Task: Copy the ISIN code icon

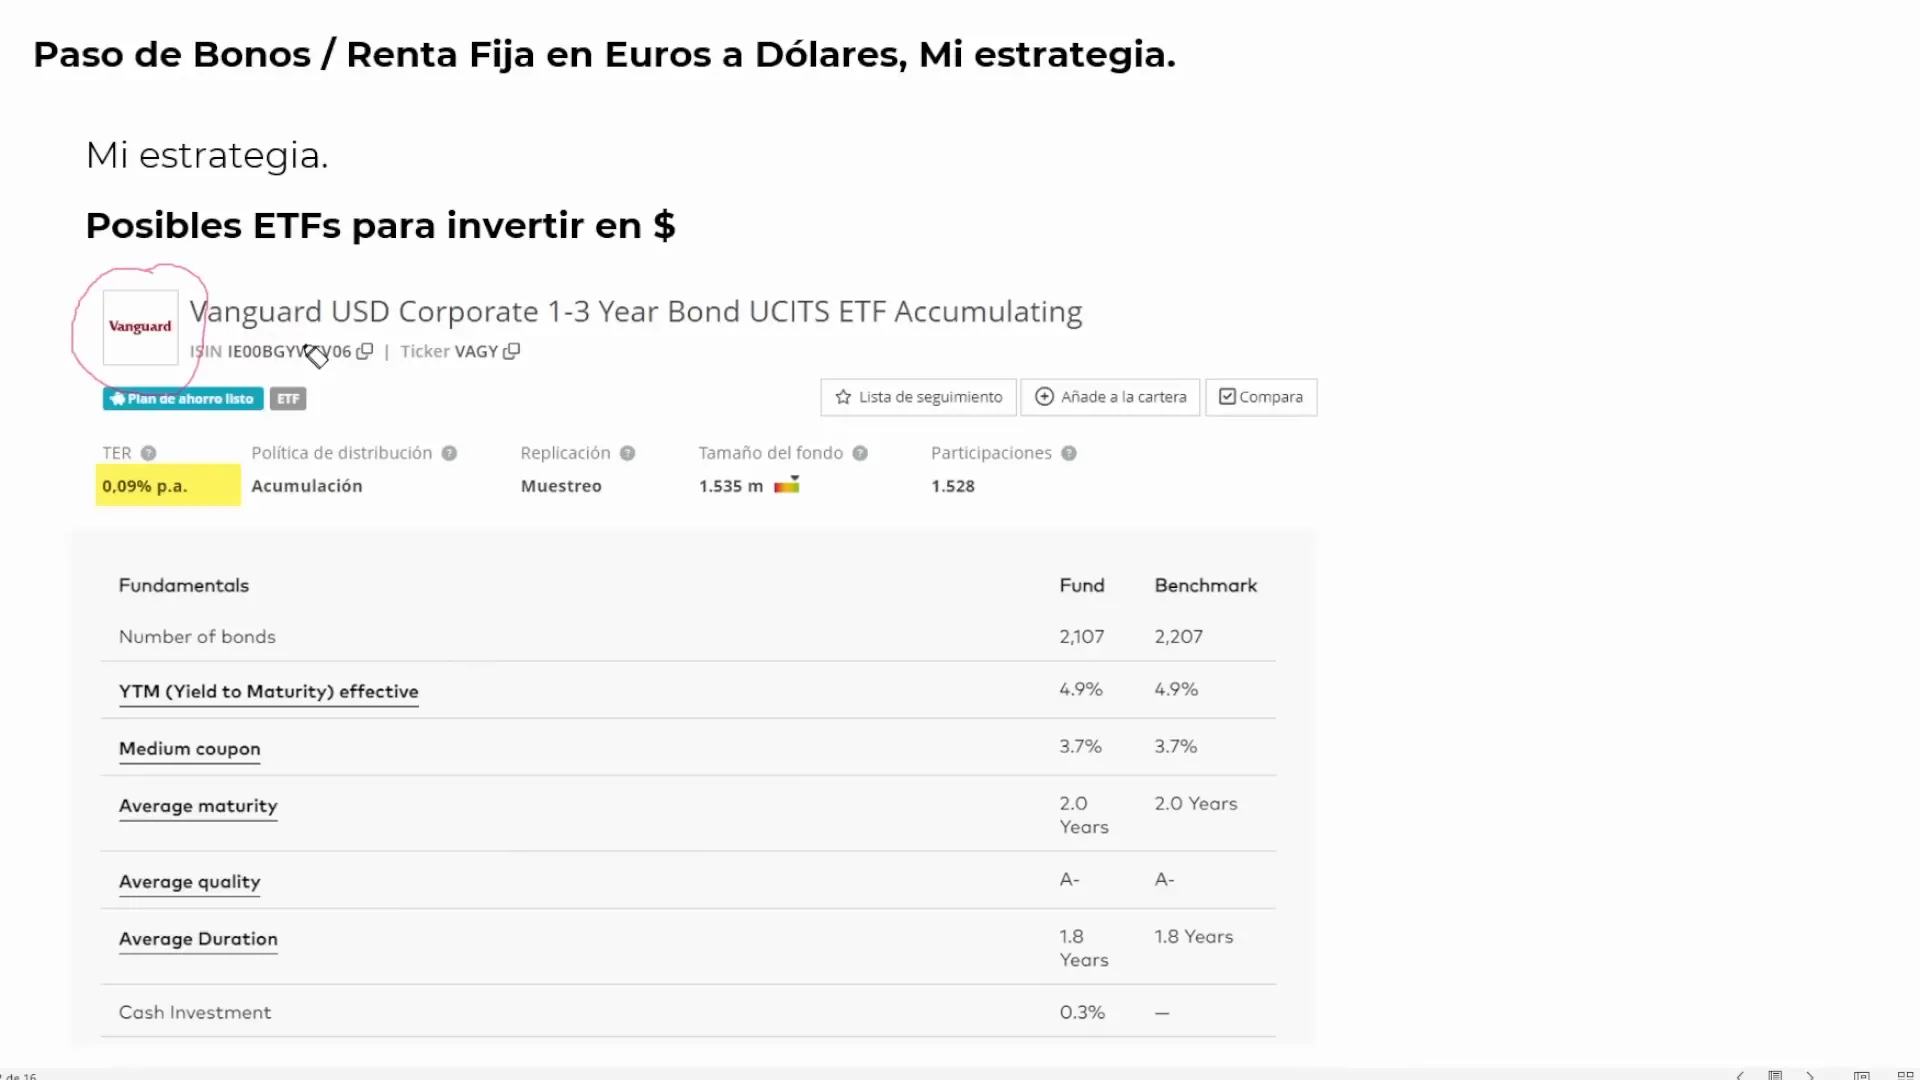Action: coord(365,351)
